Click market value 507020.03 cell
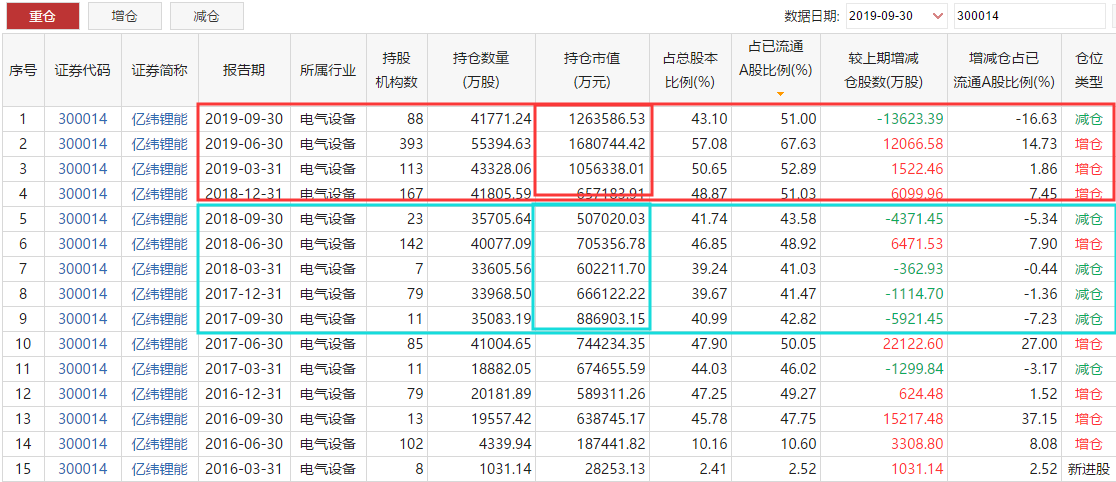1116x482 pixels. tap(591, 219)
